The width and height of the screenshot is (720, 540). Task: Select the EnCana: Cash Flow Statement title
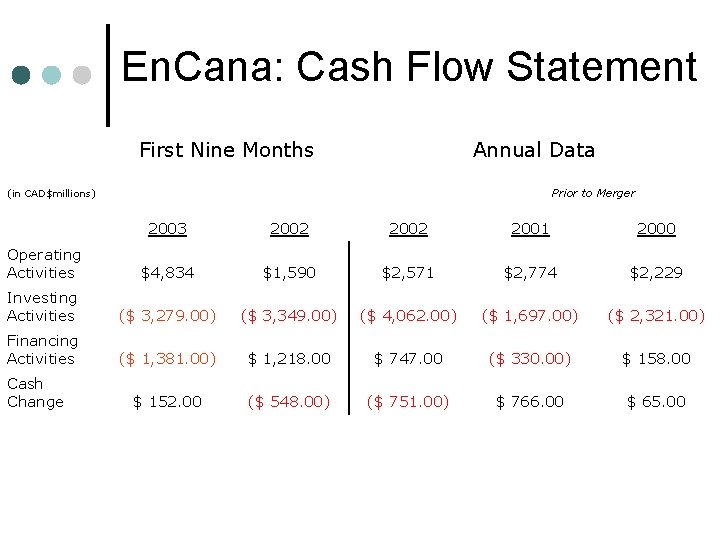tap(409, 67)
